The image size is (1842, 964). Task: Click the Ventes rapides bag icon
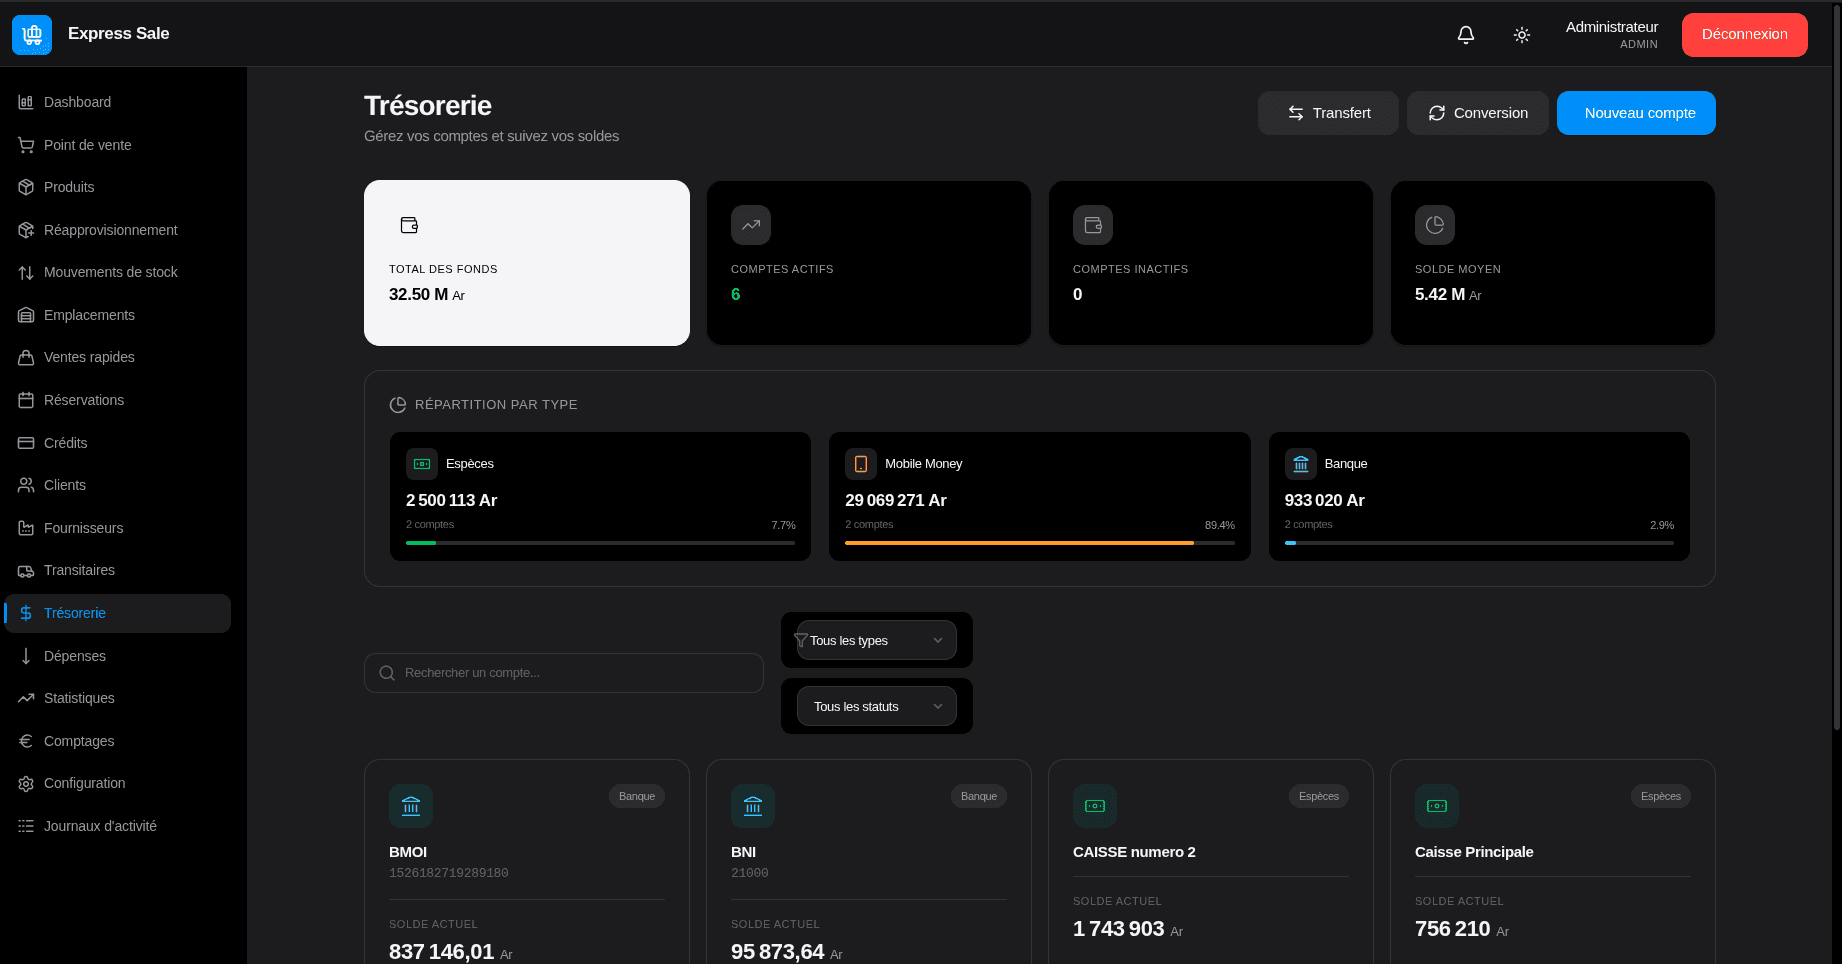[26, 357]
